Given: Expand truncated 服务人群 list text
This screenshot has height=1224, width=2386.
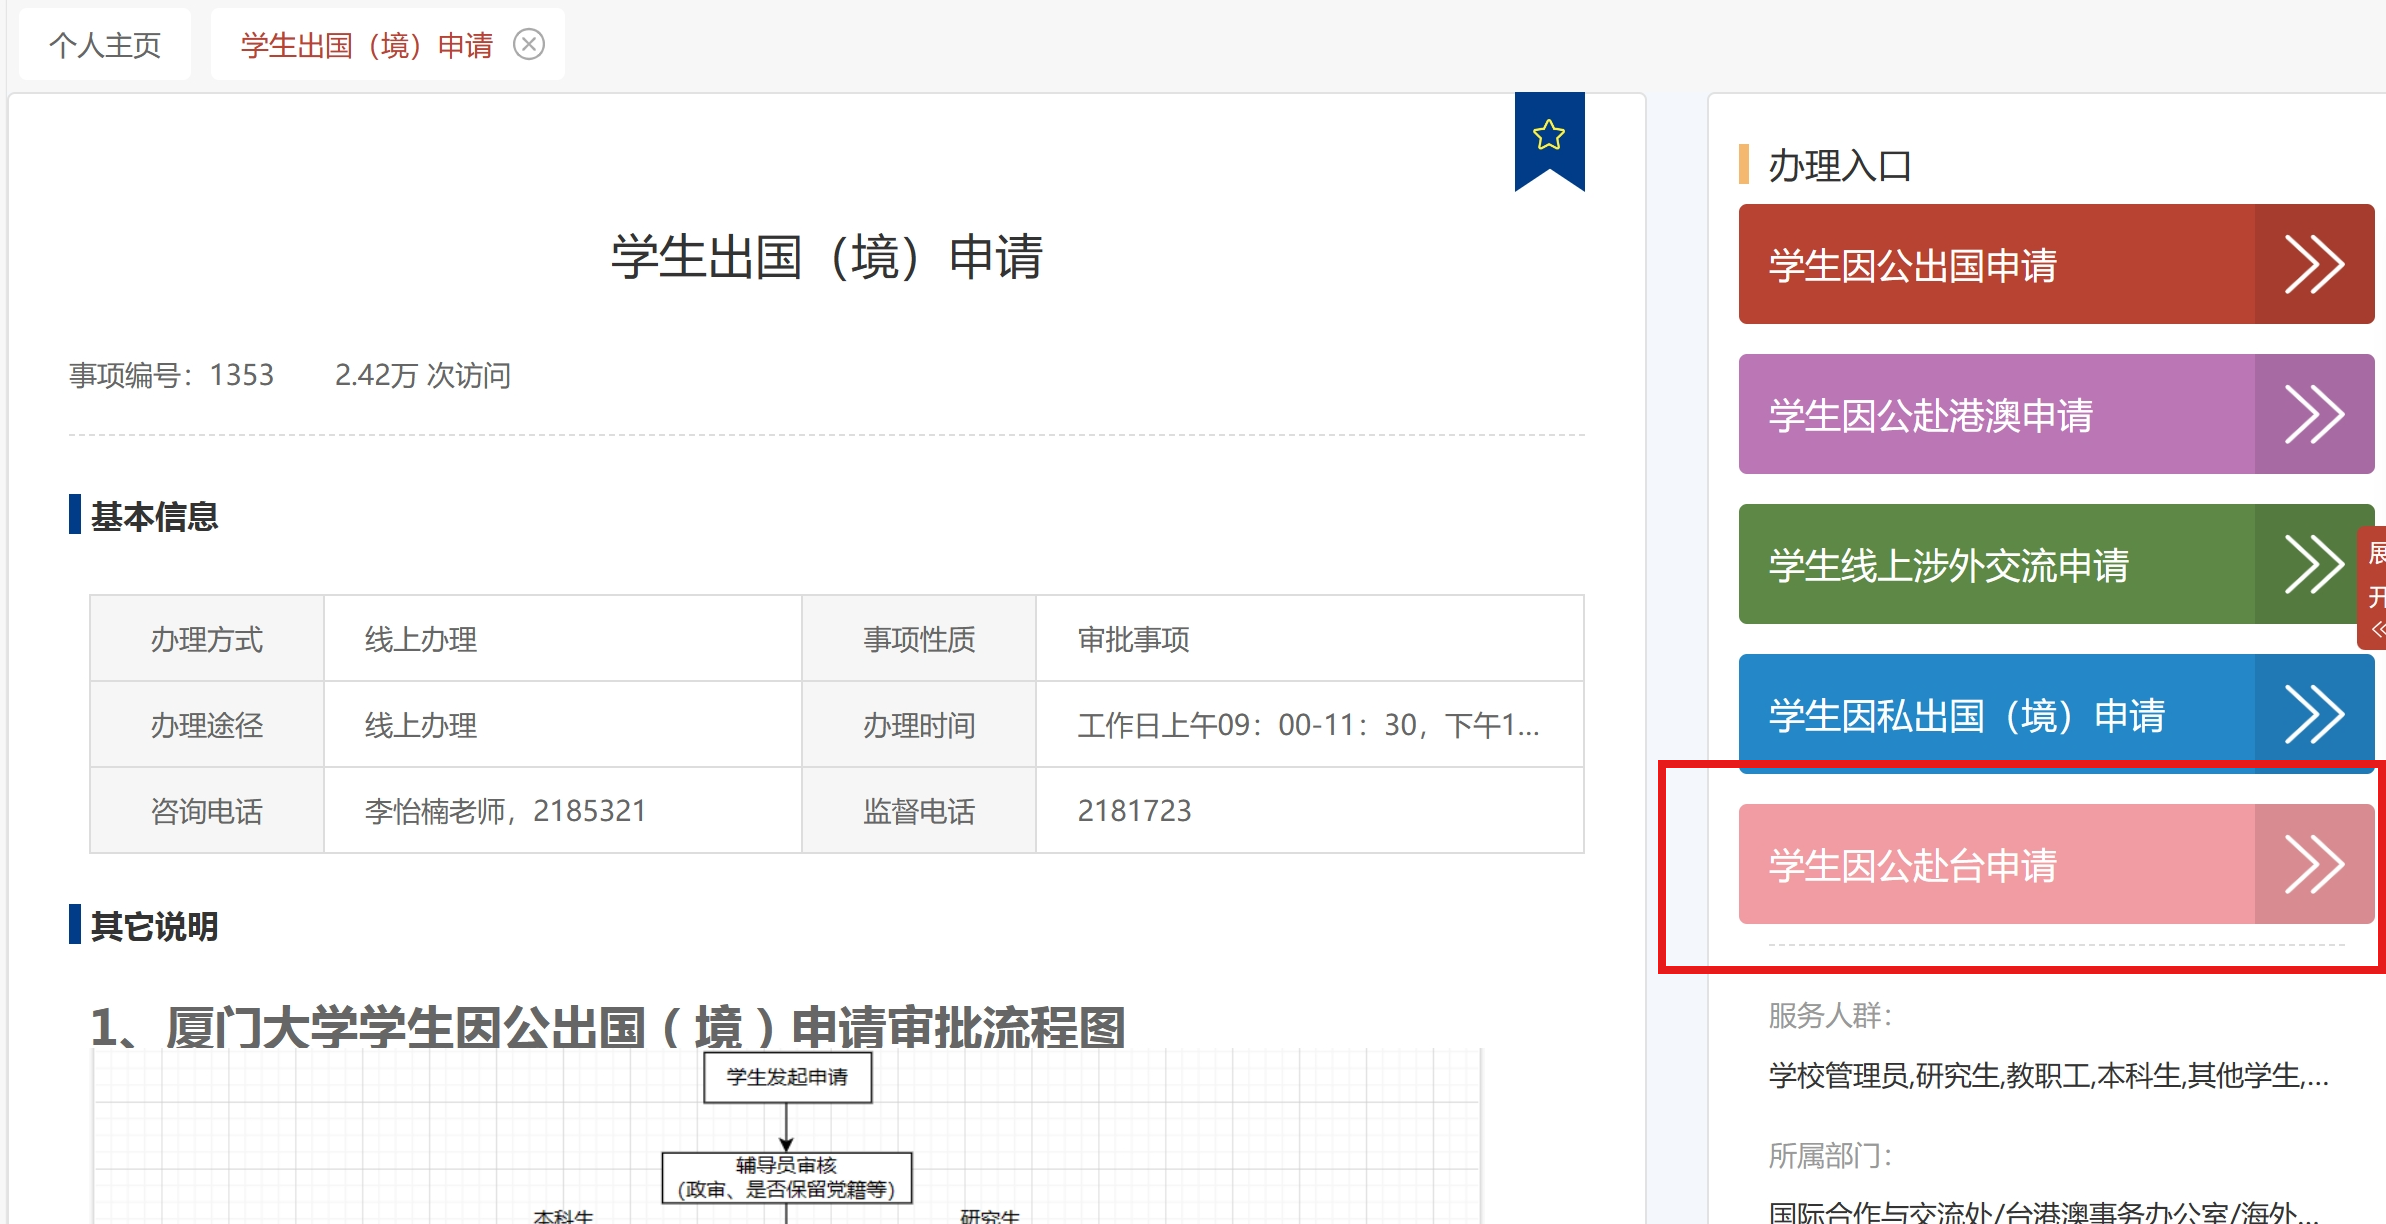Looking at the screenshot, I should pos(2048,1076).
